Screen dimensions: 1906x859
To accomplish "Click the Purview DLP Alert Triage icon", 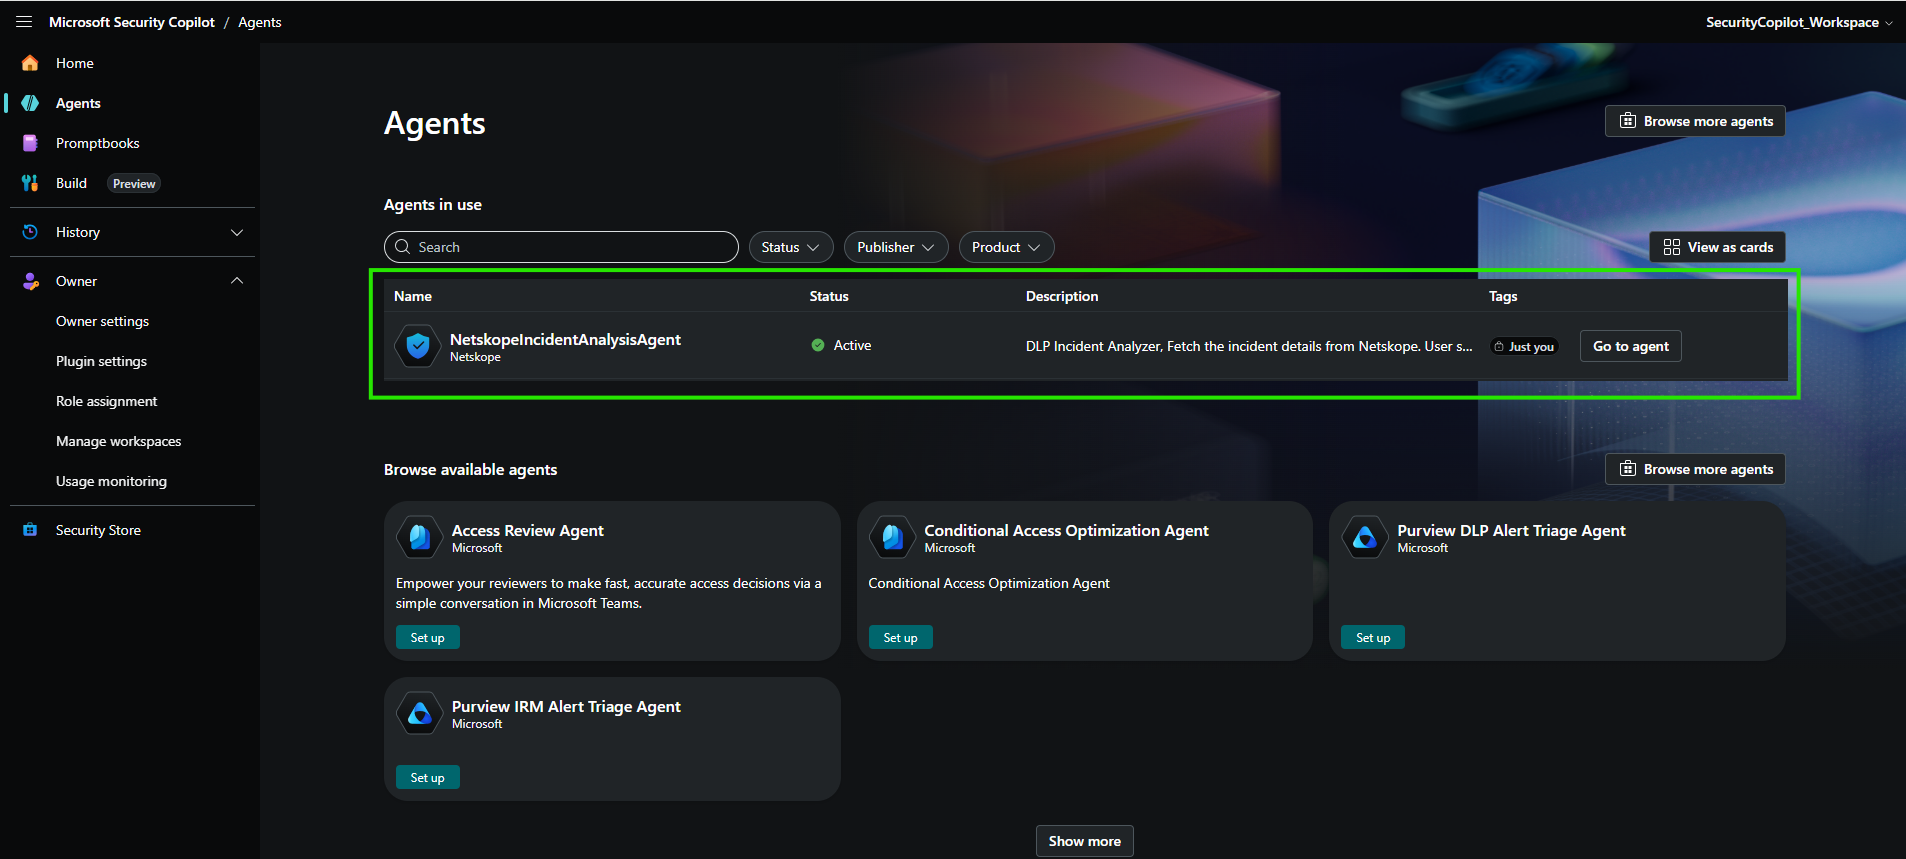I will pyautogui.click(x=1365, y=537).
